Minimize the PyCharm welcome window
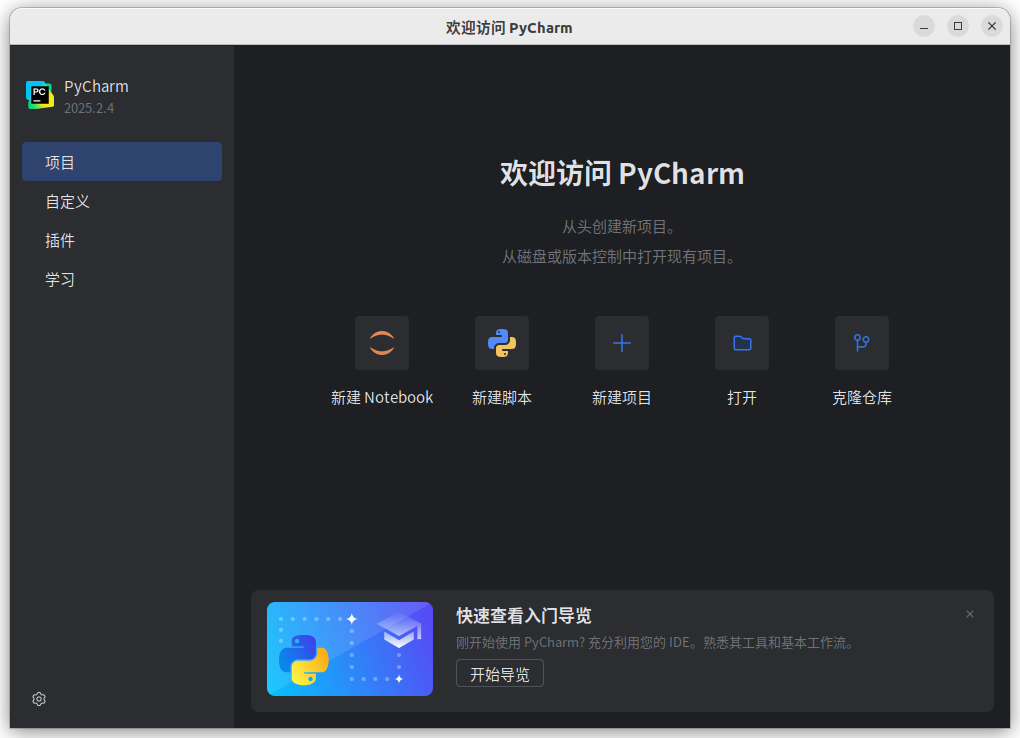 924,26
